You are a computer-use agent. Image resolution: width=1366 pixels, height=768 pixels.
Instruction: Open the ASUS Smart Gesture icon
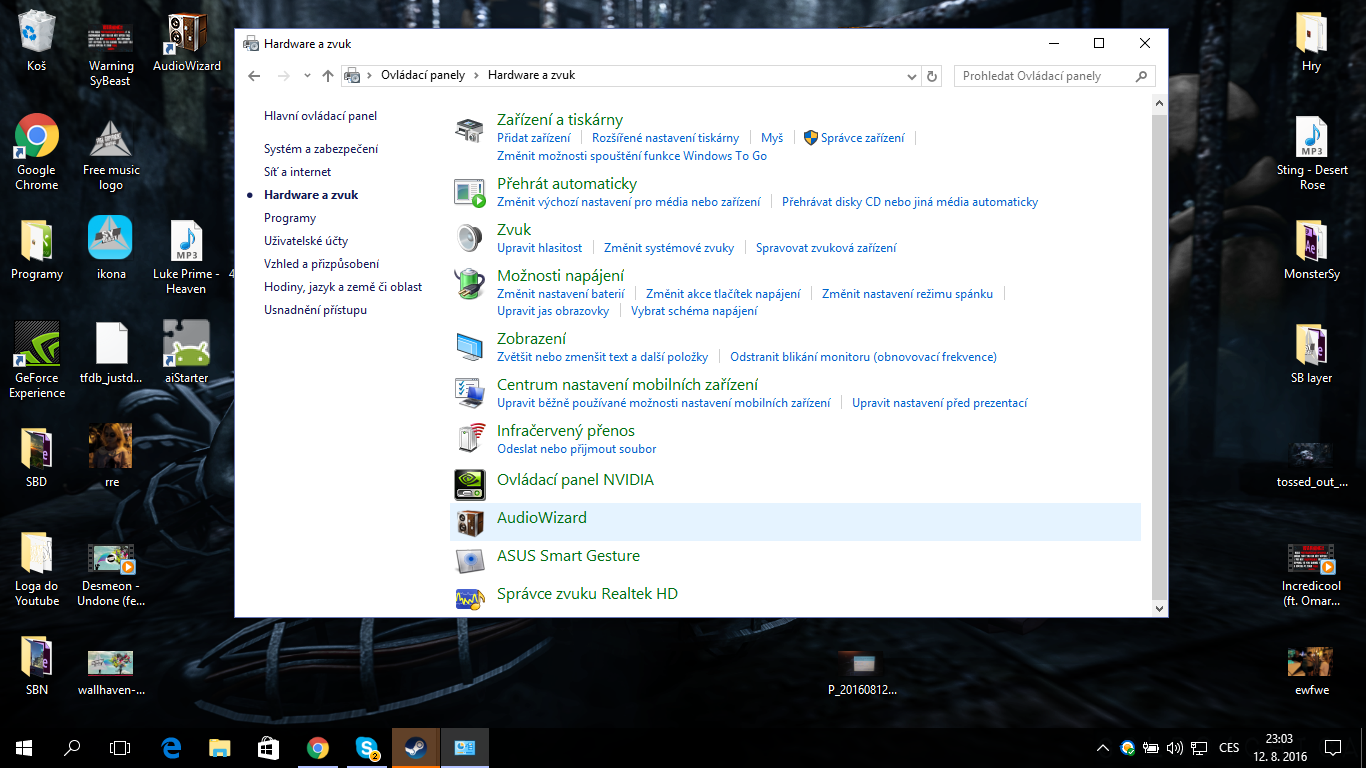pos(469,560)
